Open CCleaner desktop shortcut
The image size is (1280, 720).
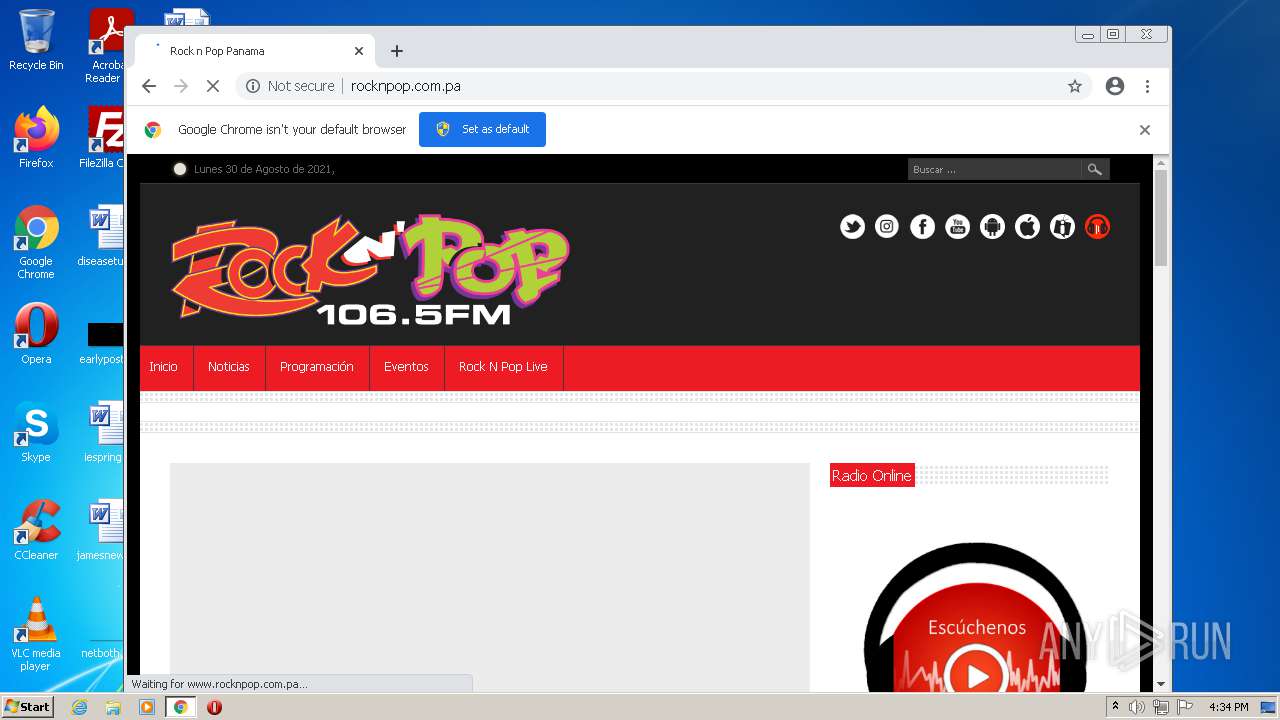tap(36, 530)
